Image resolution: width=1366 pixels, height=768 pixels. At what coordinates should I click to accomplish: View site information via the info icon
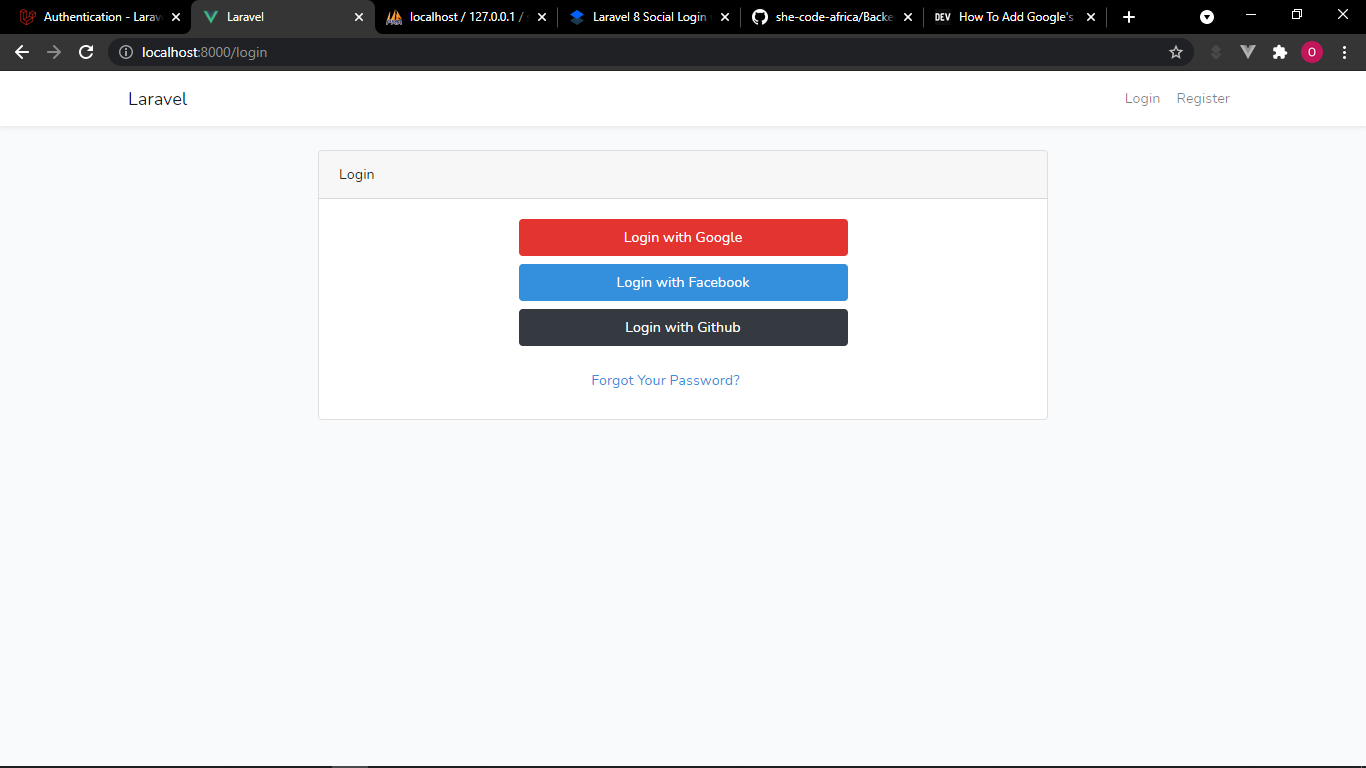(x=126, y=52)
